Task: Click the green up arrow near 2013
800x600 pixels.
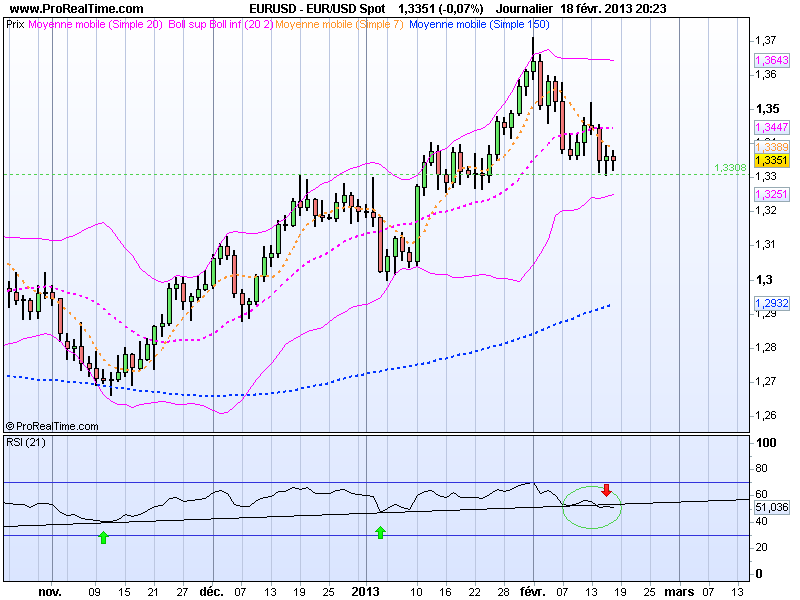Action: tap(380, 533)
